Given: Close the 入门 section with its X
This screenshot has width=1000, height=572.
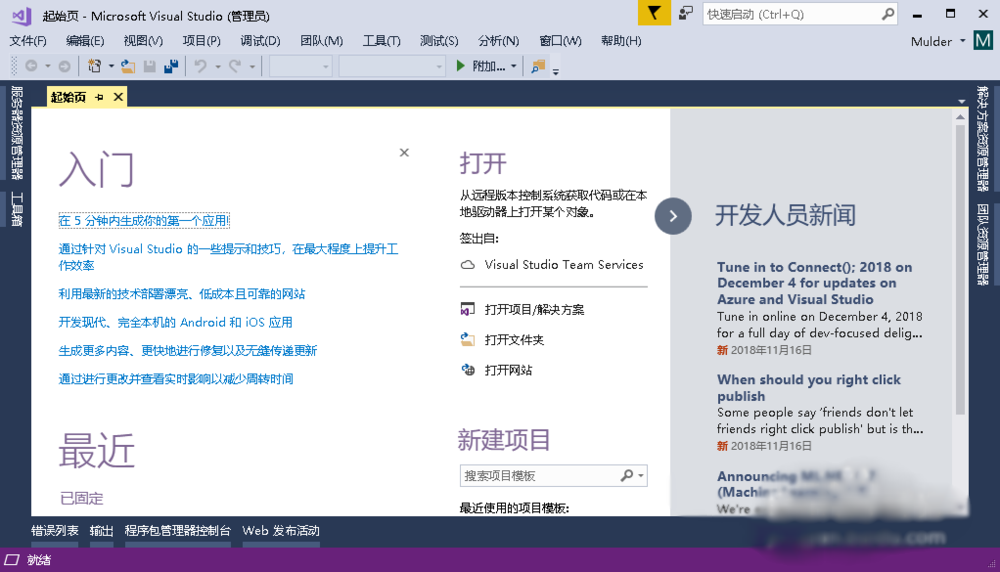Looking at the screenshot, I should [x=404, y=153].
